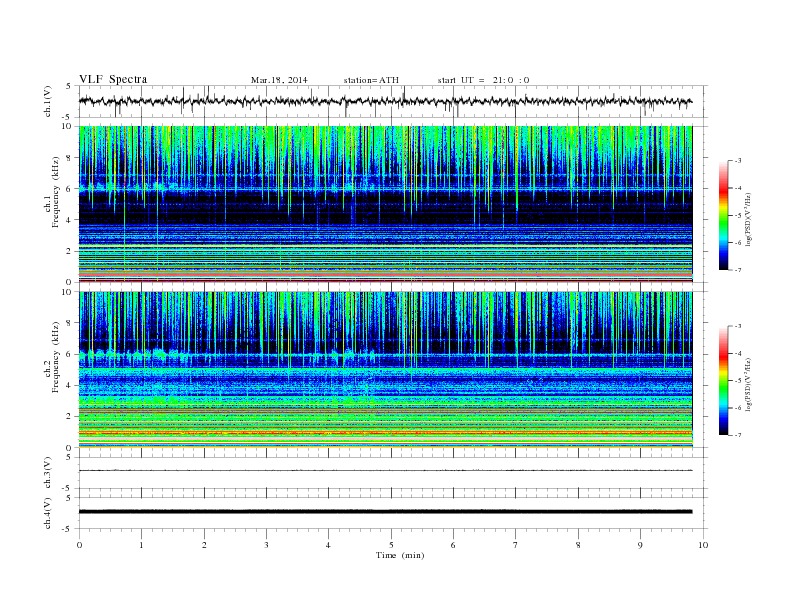Viewport: 792px width, 612px height.
Task: Click the "-3" label on ch.1 colorbar
Action: pyautogui.click(x=738, y=161)
